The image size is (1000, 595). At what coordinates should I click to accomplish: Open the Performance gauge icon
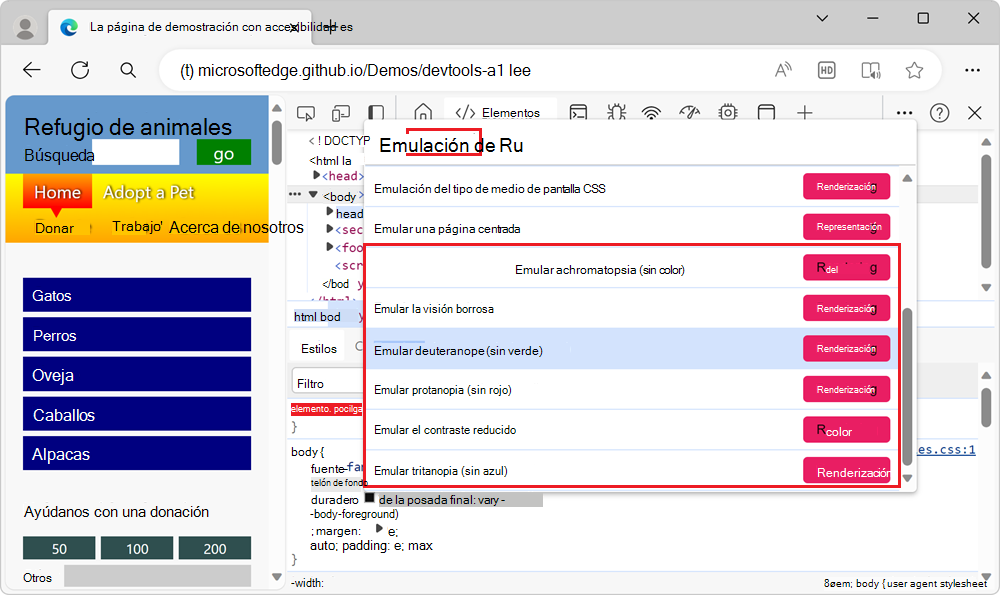(x=689, y=113)
